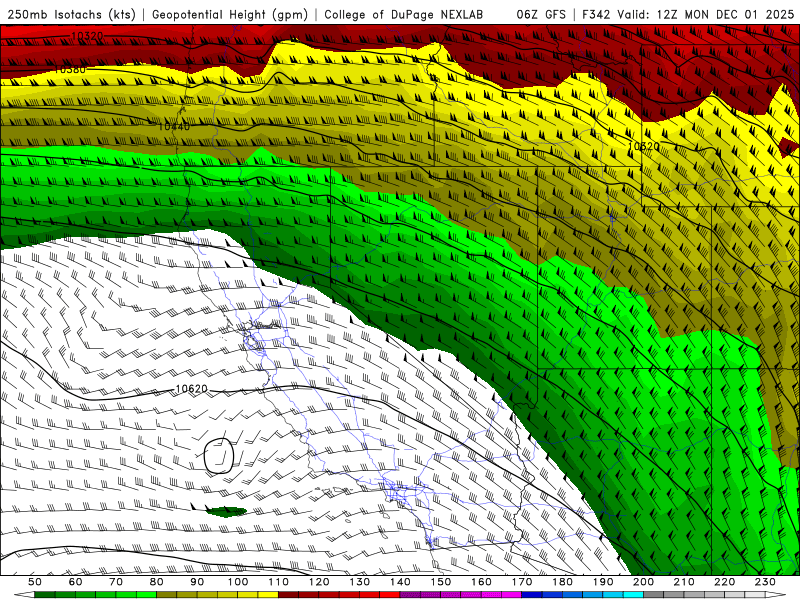
Task: Click the "Valid: 12Z MON DEC 01 2025" text
Action: pos(706,14)
